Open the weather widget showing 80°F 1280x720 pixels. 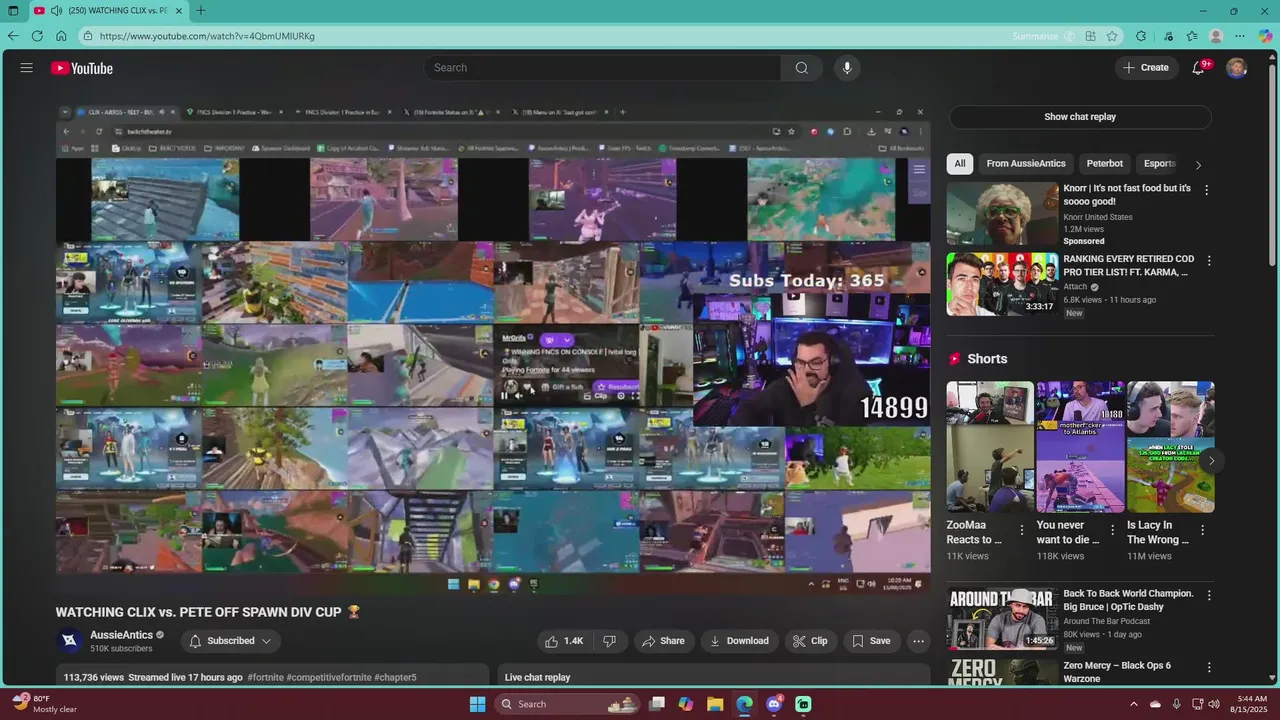pos(44,704)
